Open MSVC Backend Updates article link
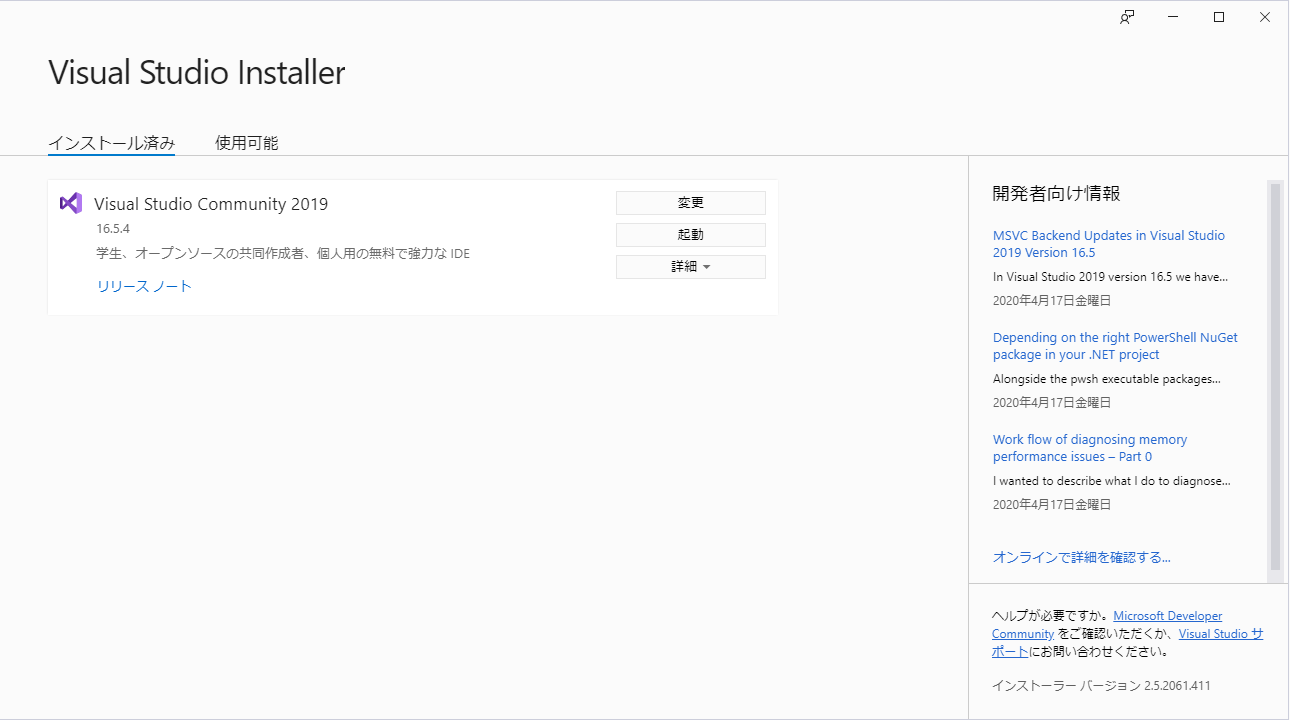 pos(1109,244)
